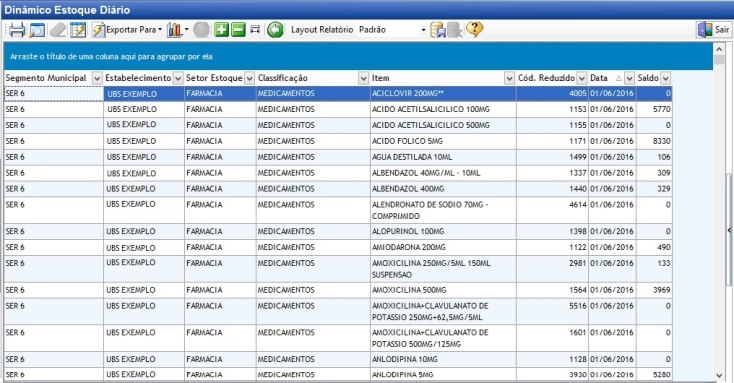Sort by Saldo column header
734x383 pixels.
648,78
